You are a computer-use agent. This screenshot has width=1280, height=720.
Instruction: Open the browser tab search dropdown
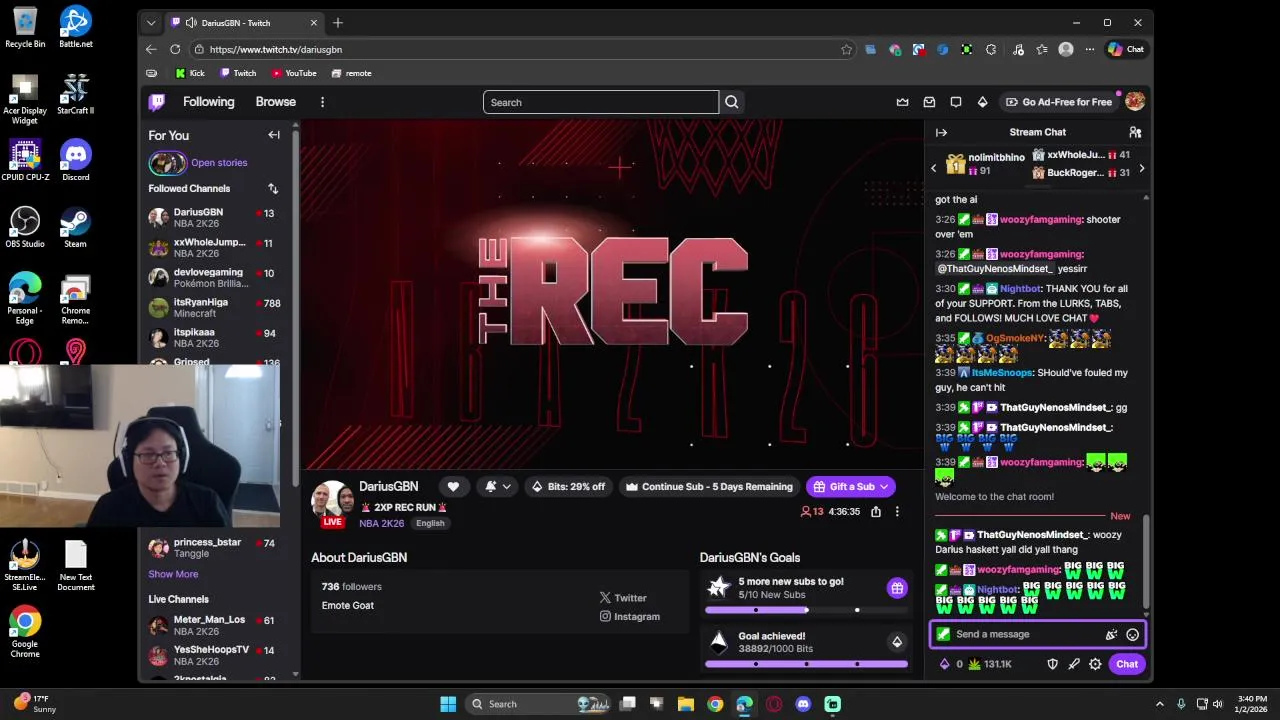pos(151,22)
